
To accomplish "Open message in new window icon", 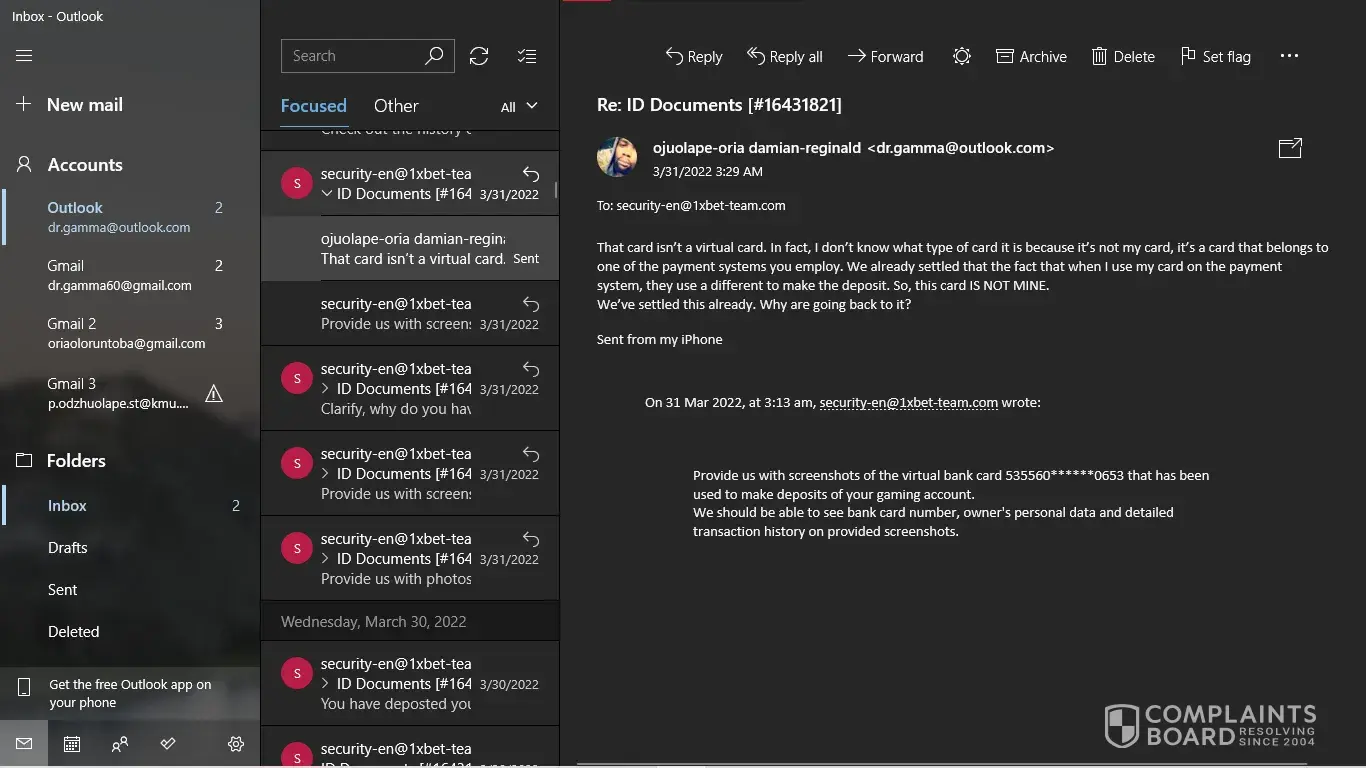I will click(1290, 148).
